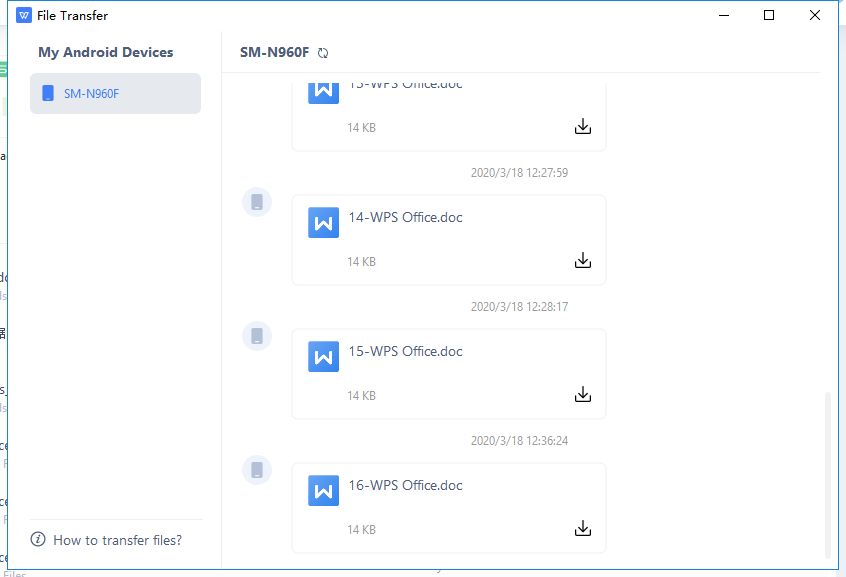
Task: Click the WPS document icon for 15-WPS Office.doc
Action: pyautogui.click(x=323, y=356)
